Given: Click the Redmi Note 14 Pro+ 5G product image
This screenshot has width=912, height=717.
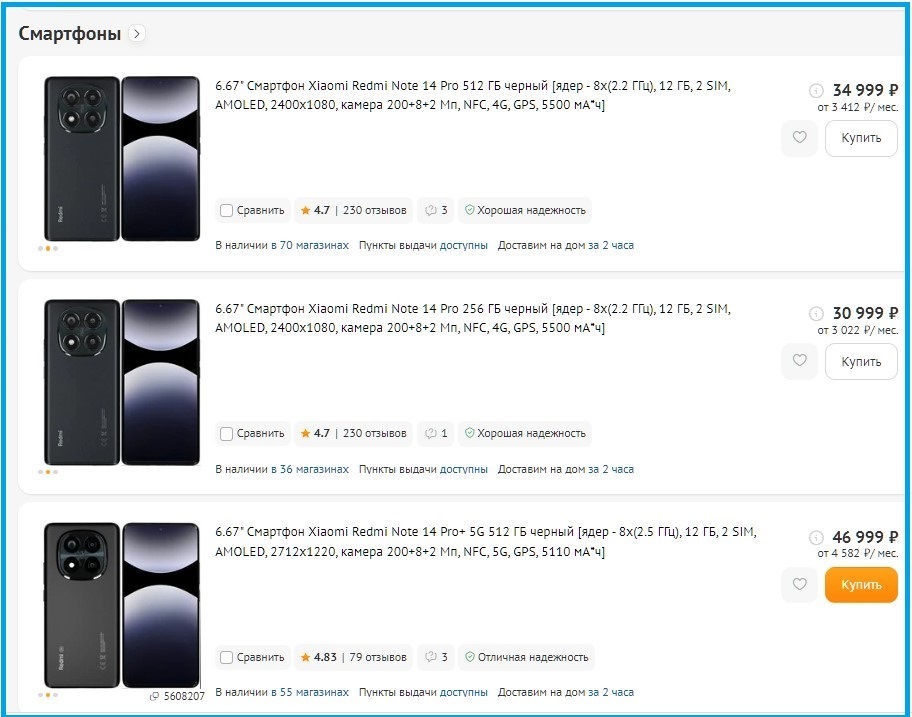Looking at the screenshot, I should [x=121, y=604].
